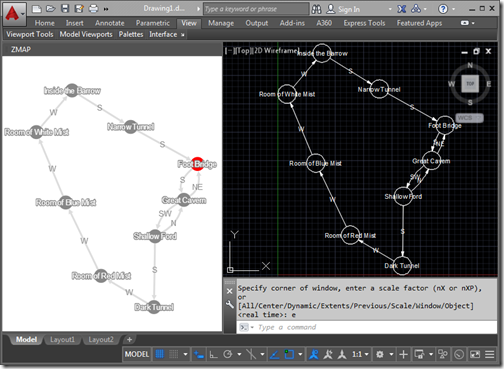Click the [Top] view control label
Viewport: 504px width, 369px height.
[x=243, y=51]
